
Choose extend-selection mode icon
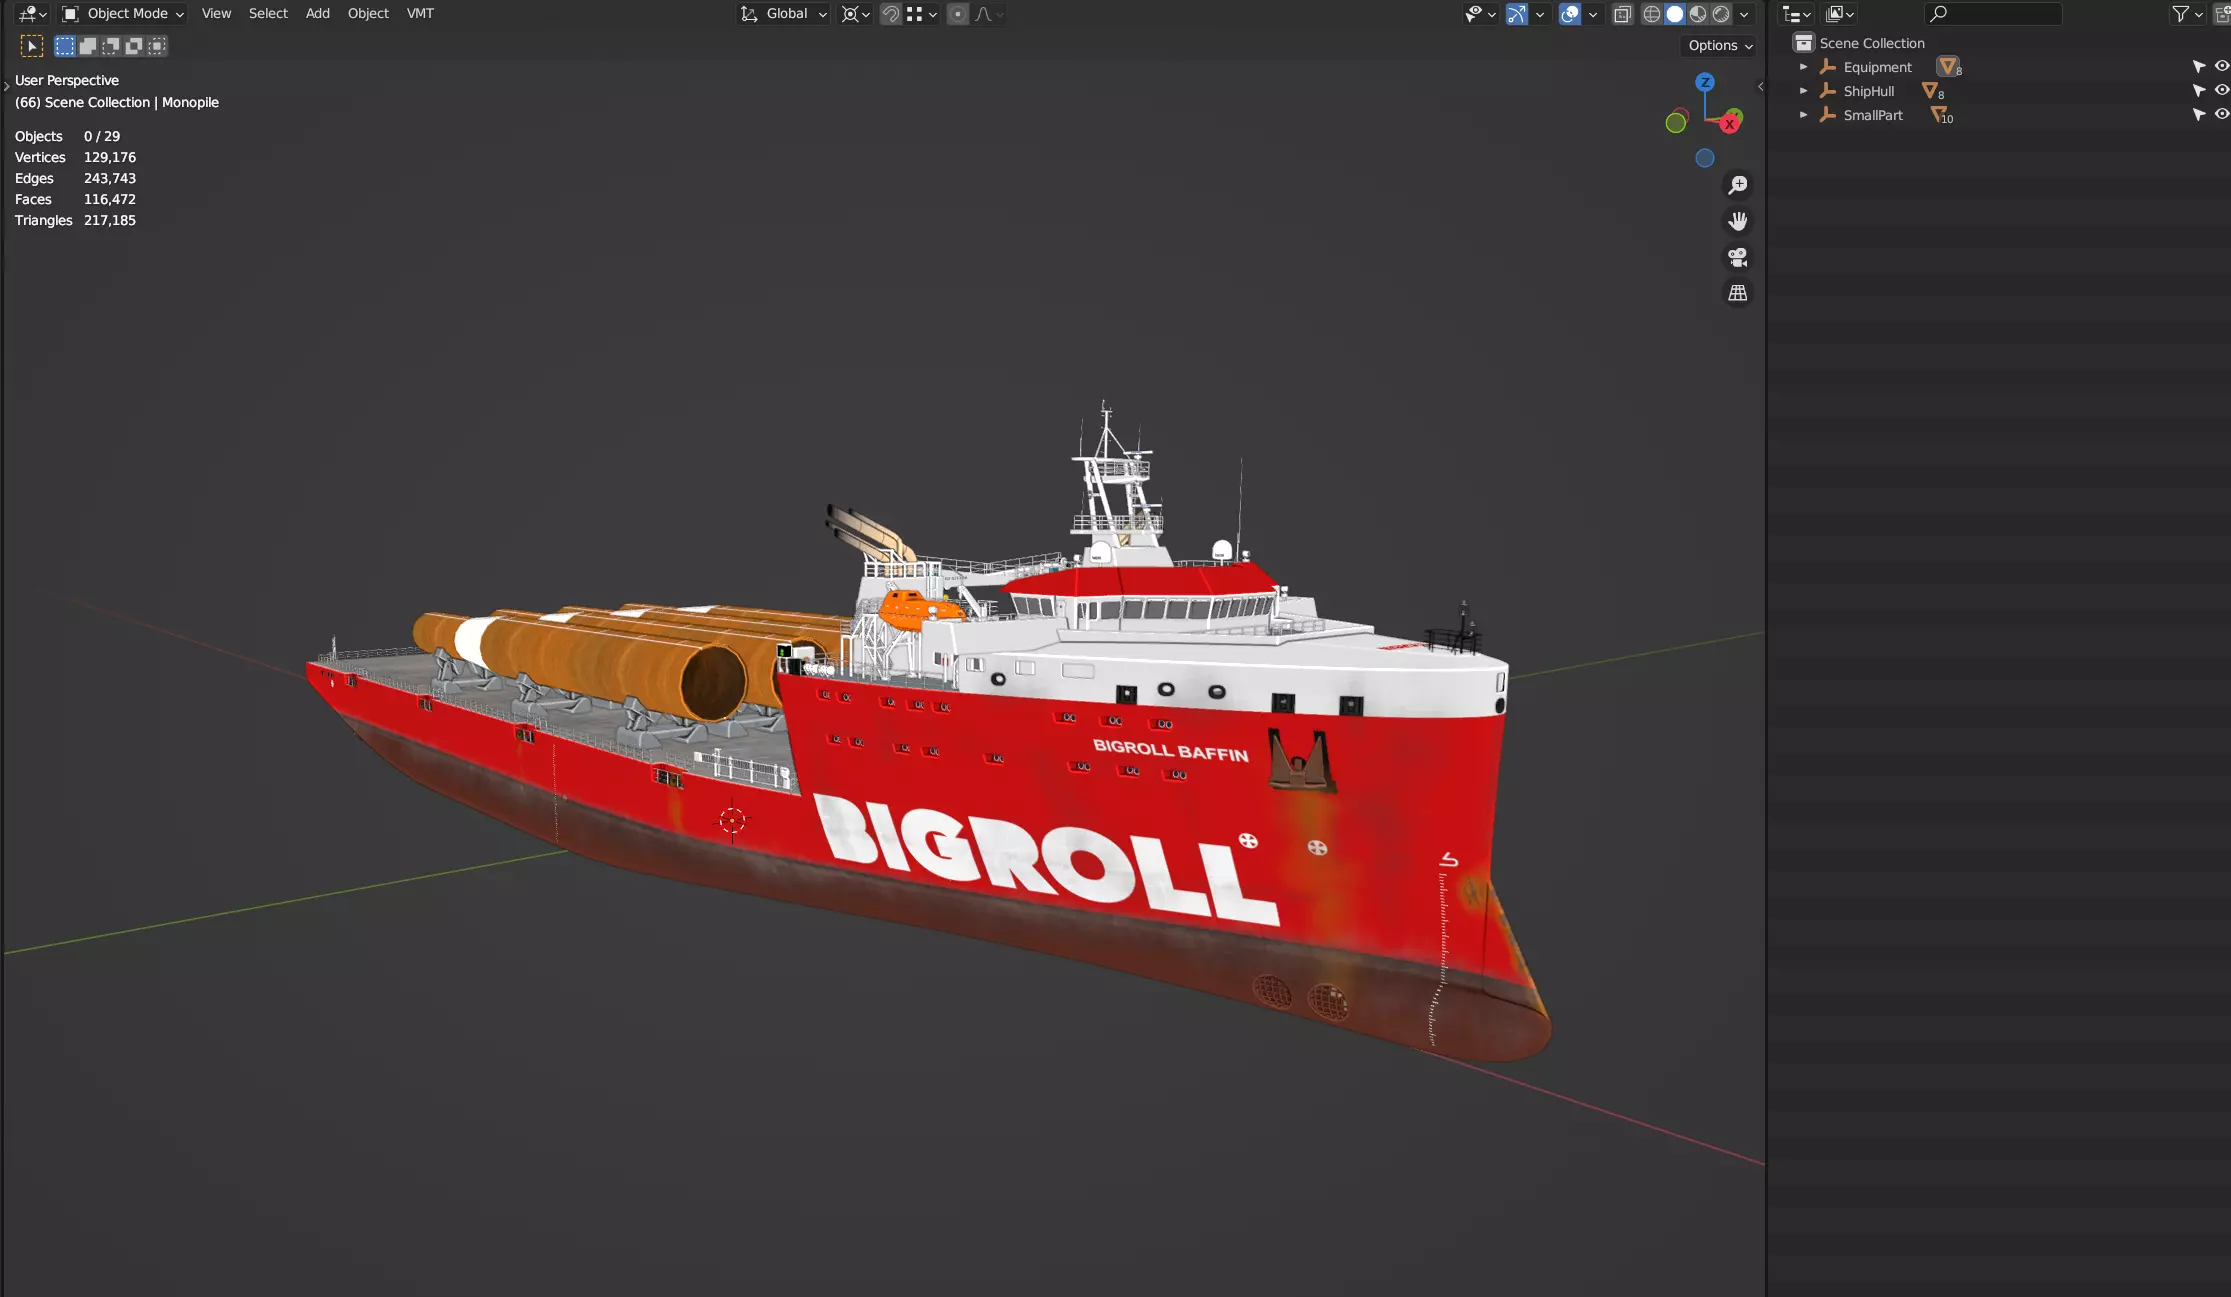(x=88, y=46)
